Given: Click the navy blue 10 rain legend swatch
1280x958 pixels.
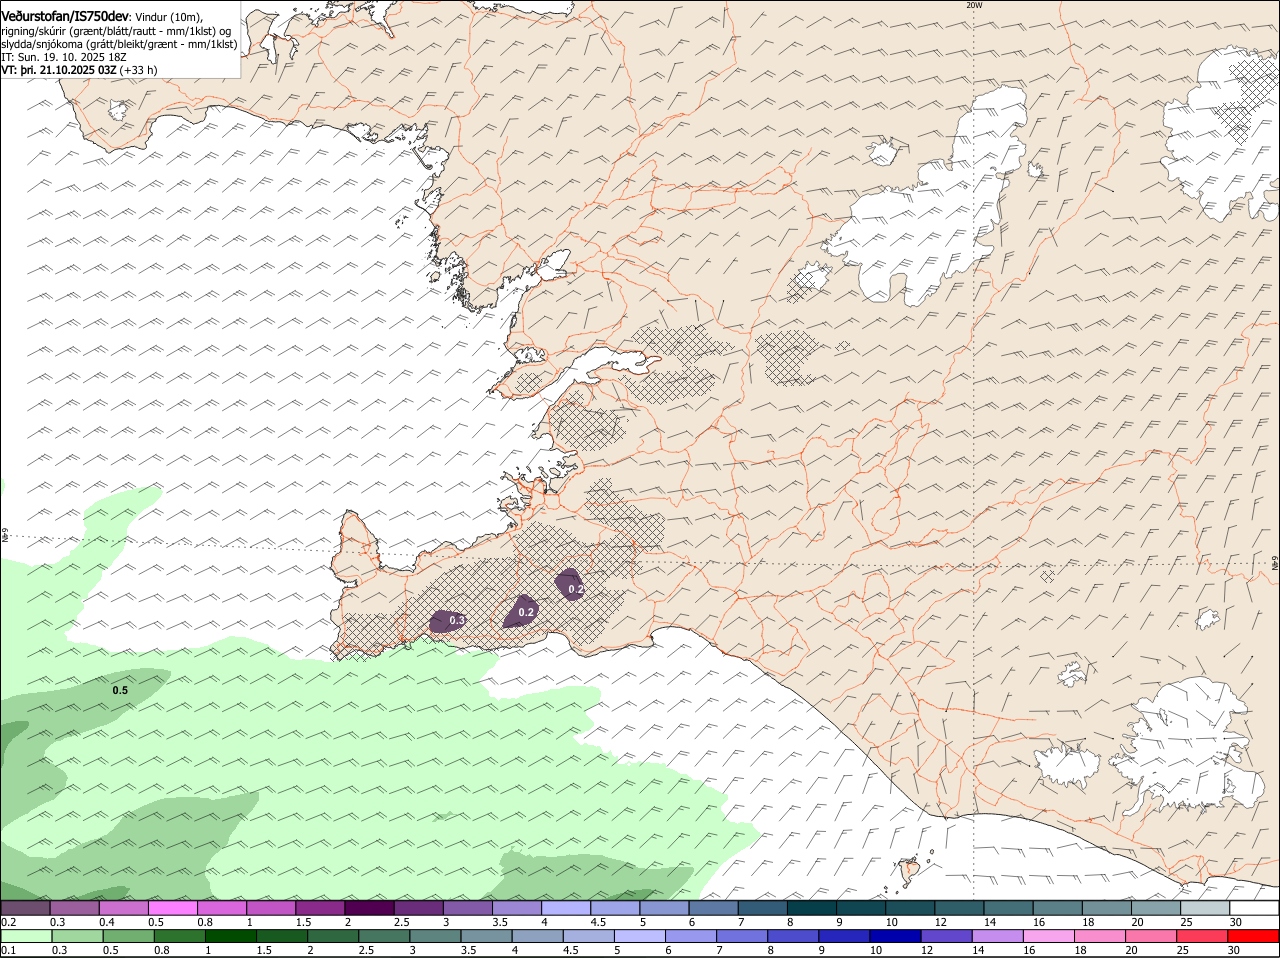Looking at the screenshot, I should point(896,936).
